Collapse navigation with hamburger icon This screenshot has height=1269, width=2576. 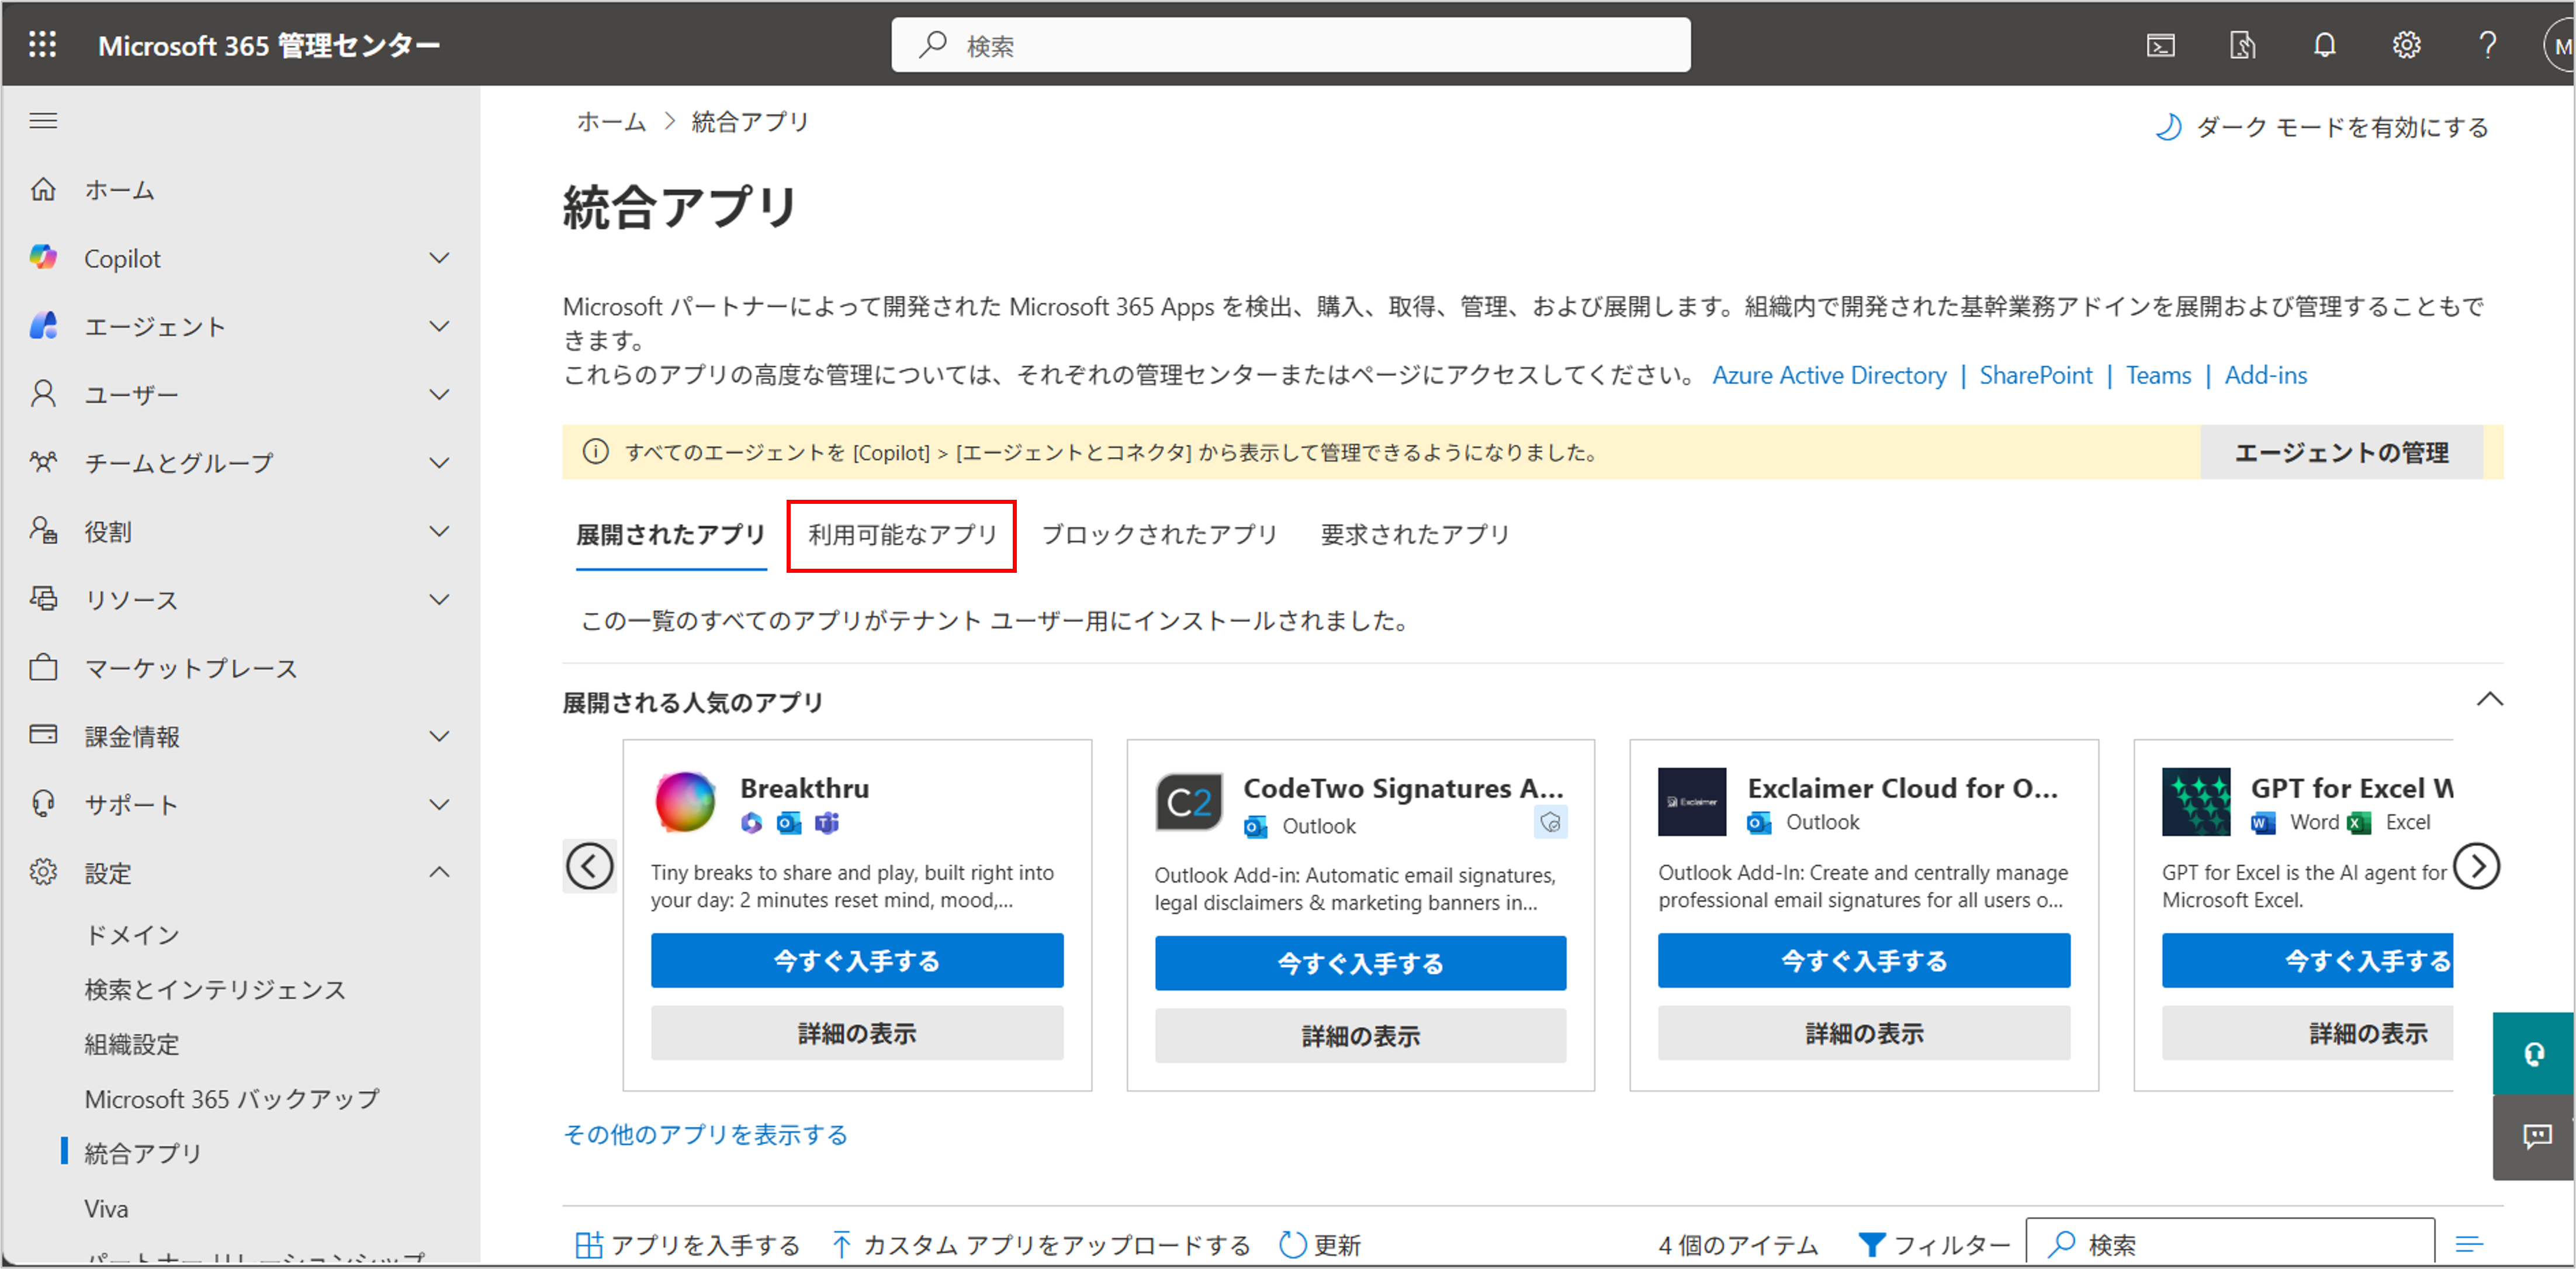click(43, 121)
